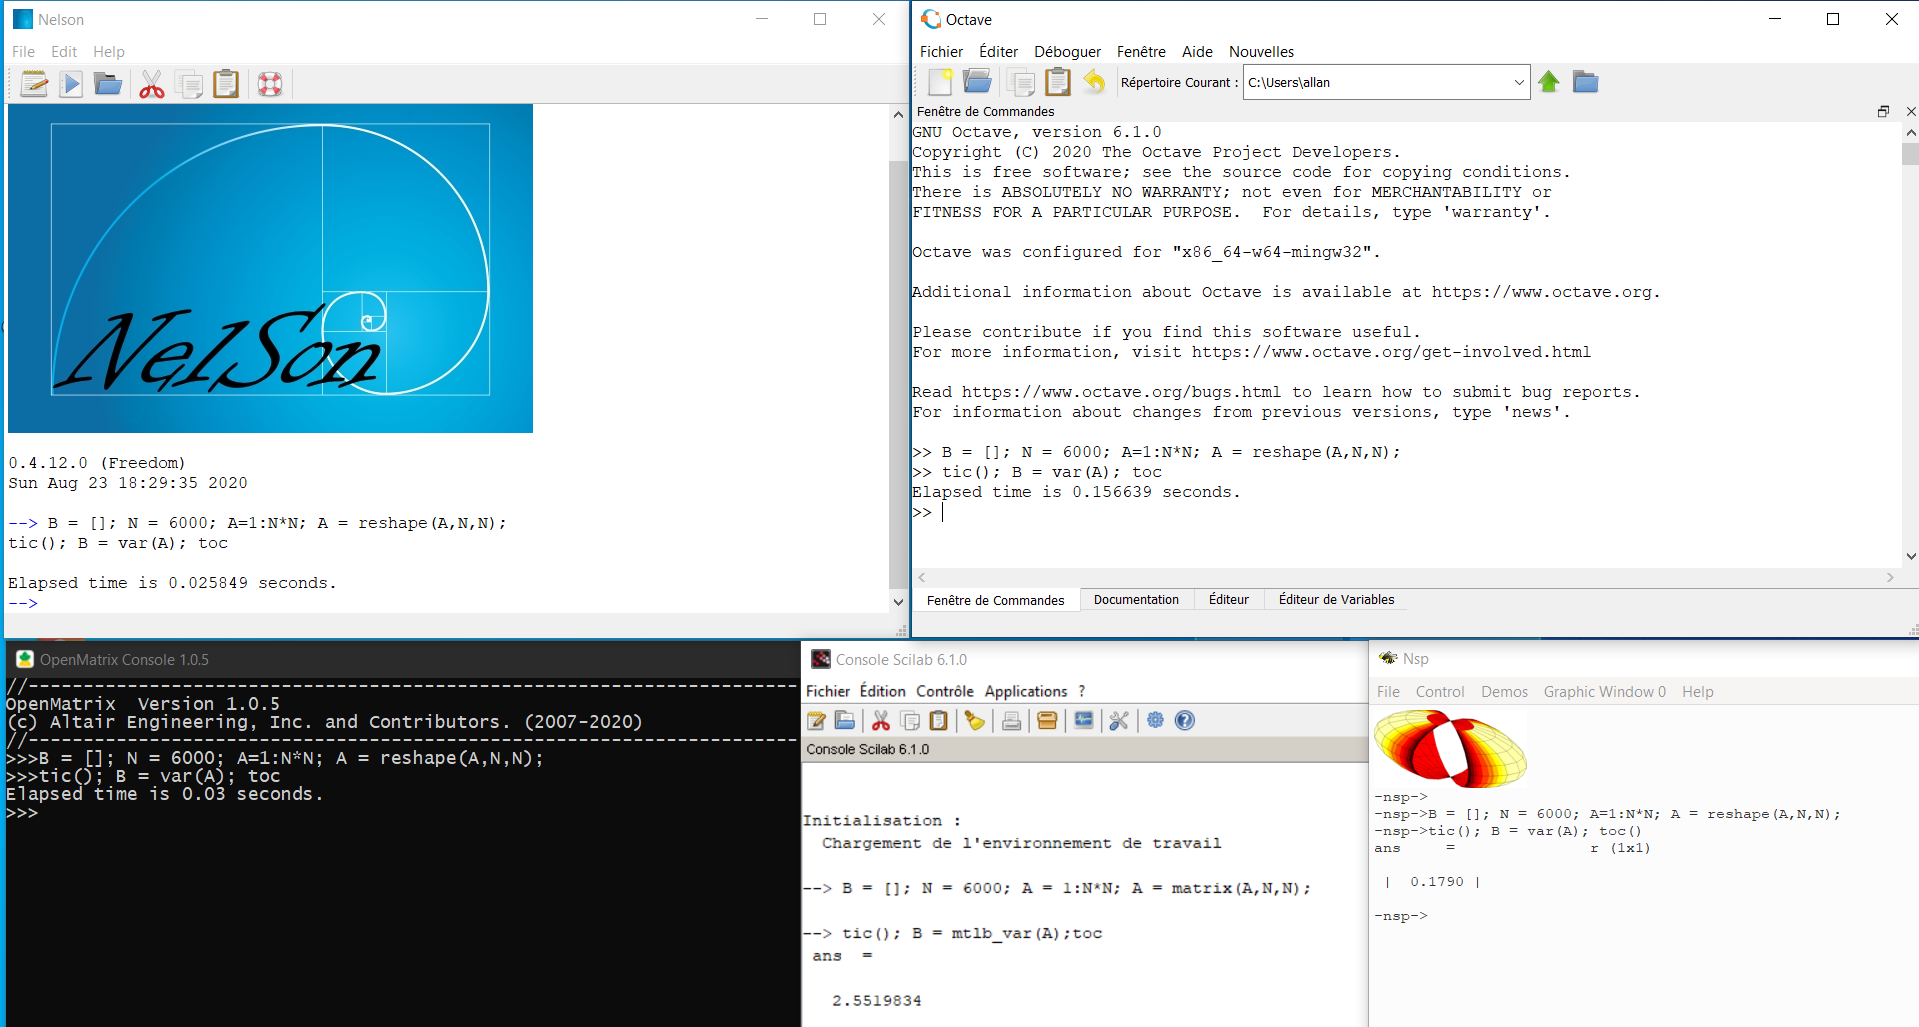1919x1027 pixels.
Task: Click Nelson console scrollbar down arrow
Action: pos(898,602)
